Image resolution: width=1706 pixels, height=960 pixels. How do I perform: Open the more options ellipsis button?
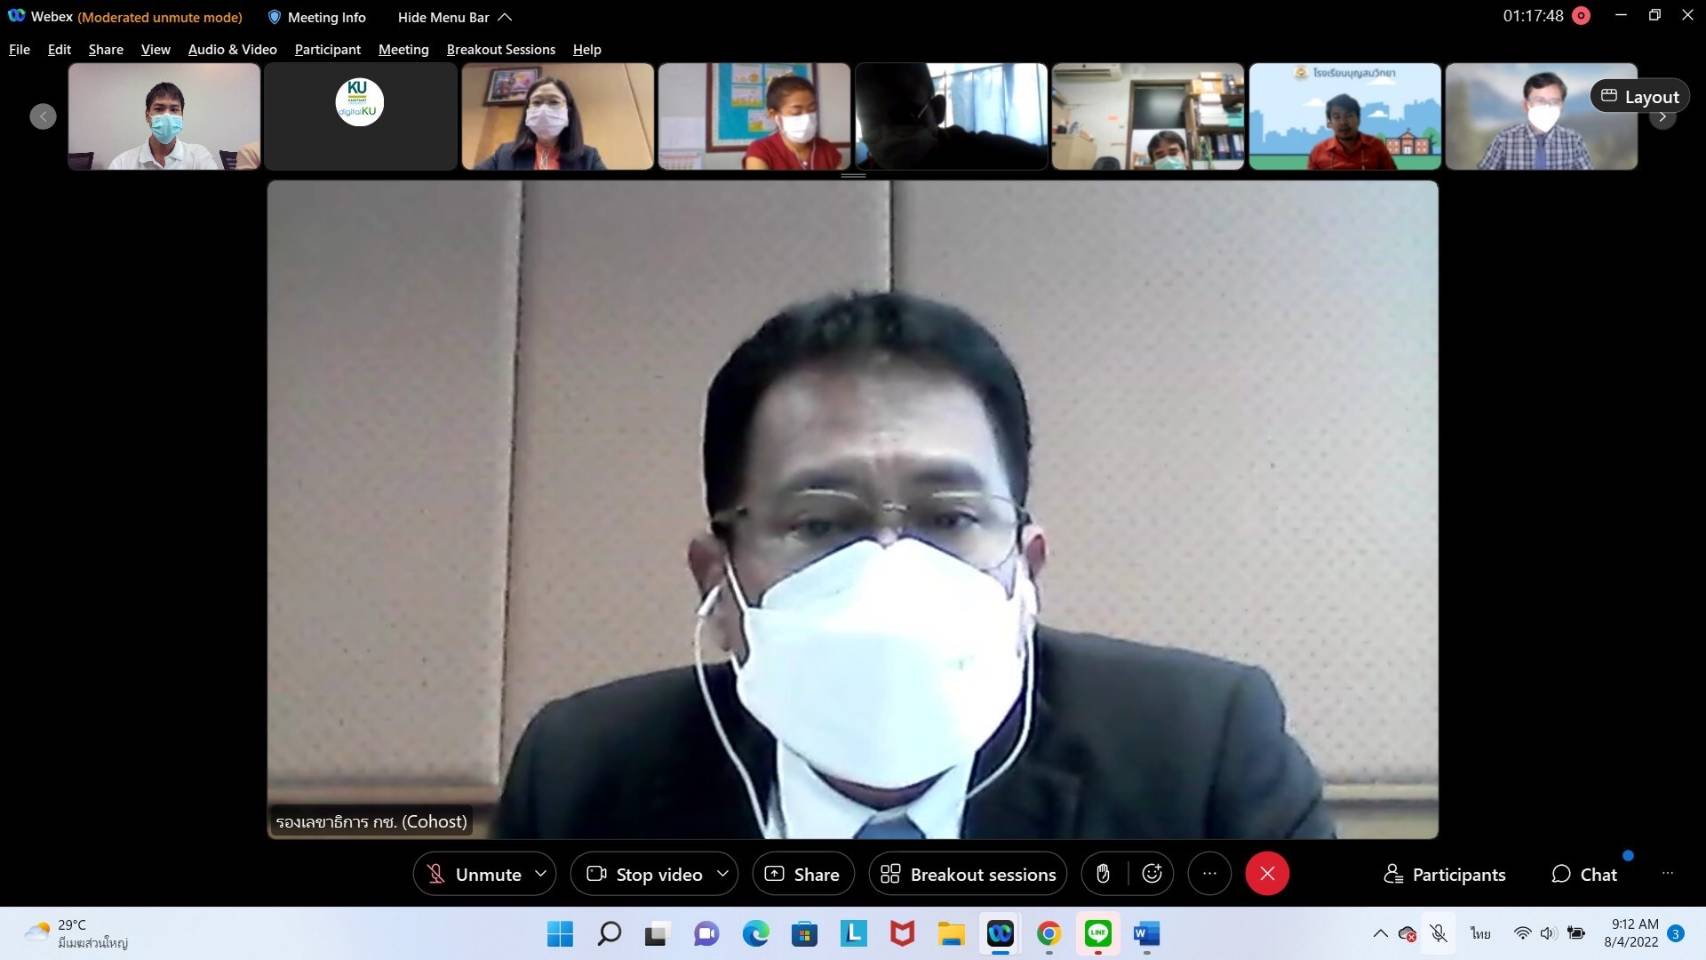(x=1209, y=874)
